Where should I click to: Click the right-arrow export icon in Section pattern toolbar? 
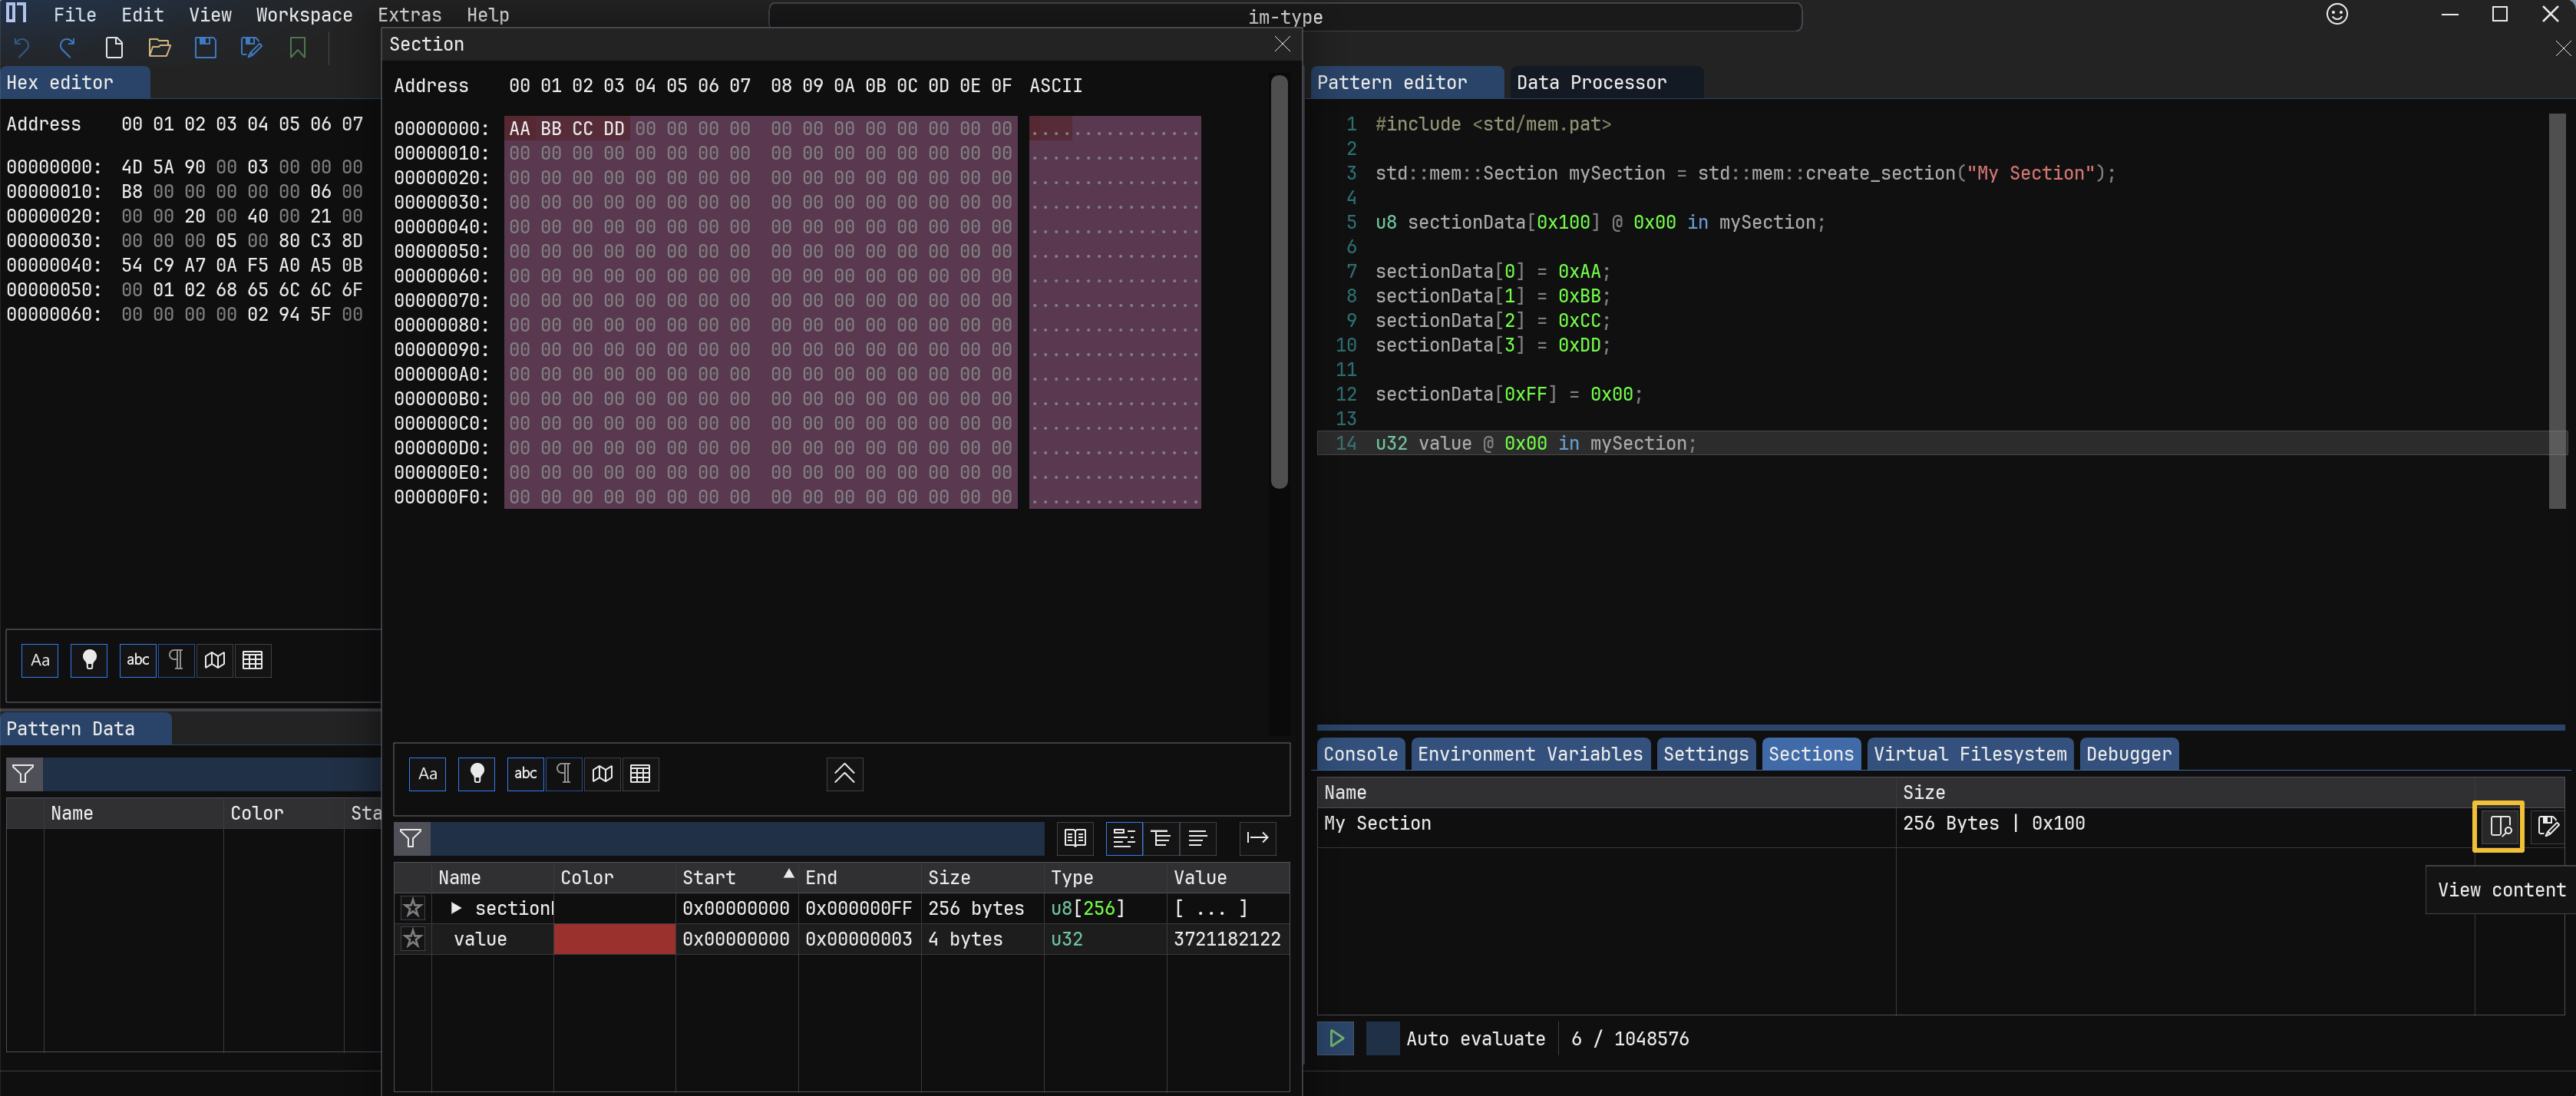point(1257,838)
